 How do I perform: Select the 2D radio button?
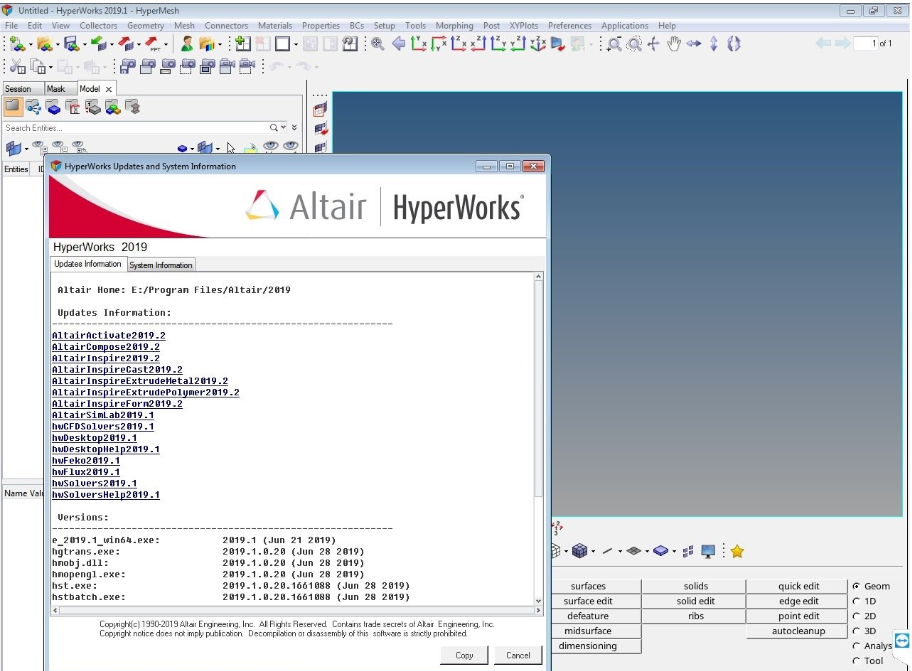[x=856, y=616]
